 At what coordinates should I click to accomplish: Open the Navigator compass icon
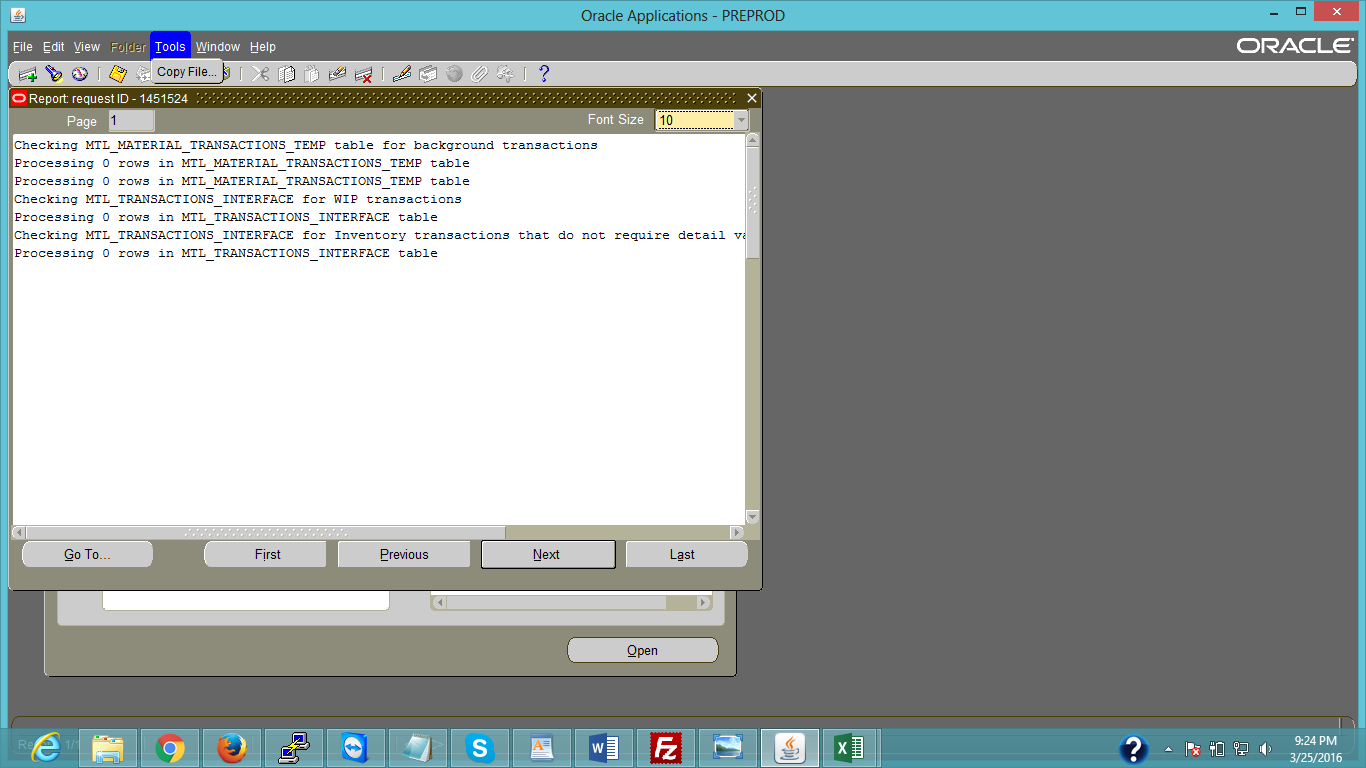tap(79, 74)
